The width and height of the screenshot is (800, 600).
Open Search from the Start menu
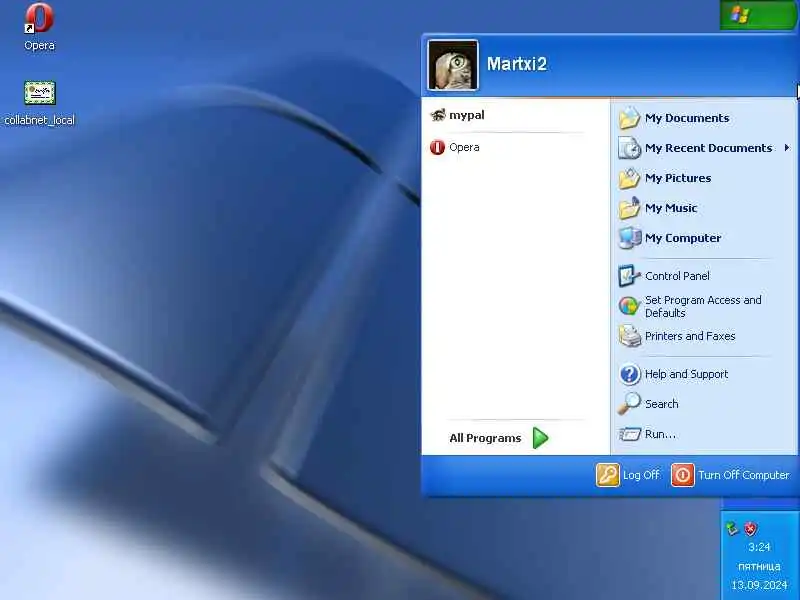[x=704, y=404]
